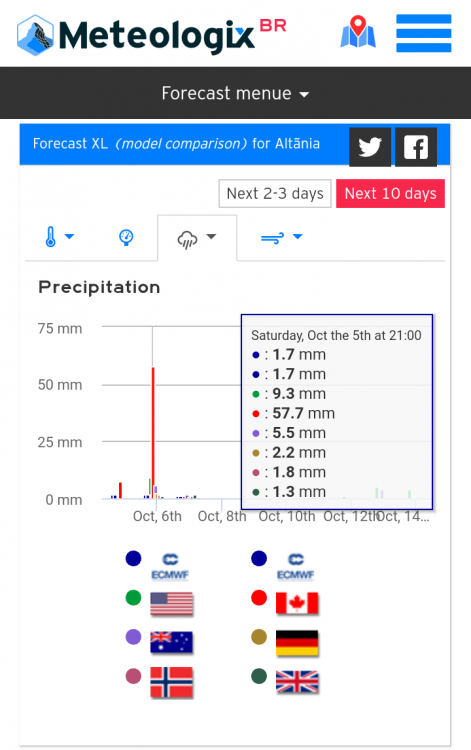Open the precipitation cloud tab
The height and width of the screenshot is (750, 471).
(x=197, y=238)
